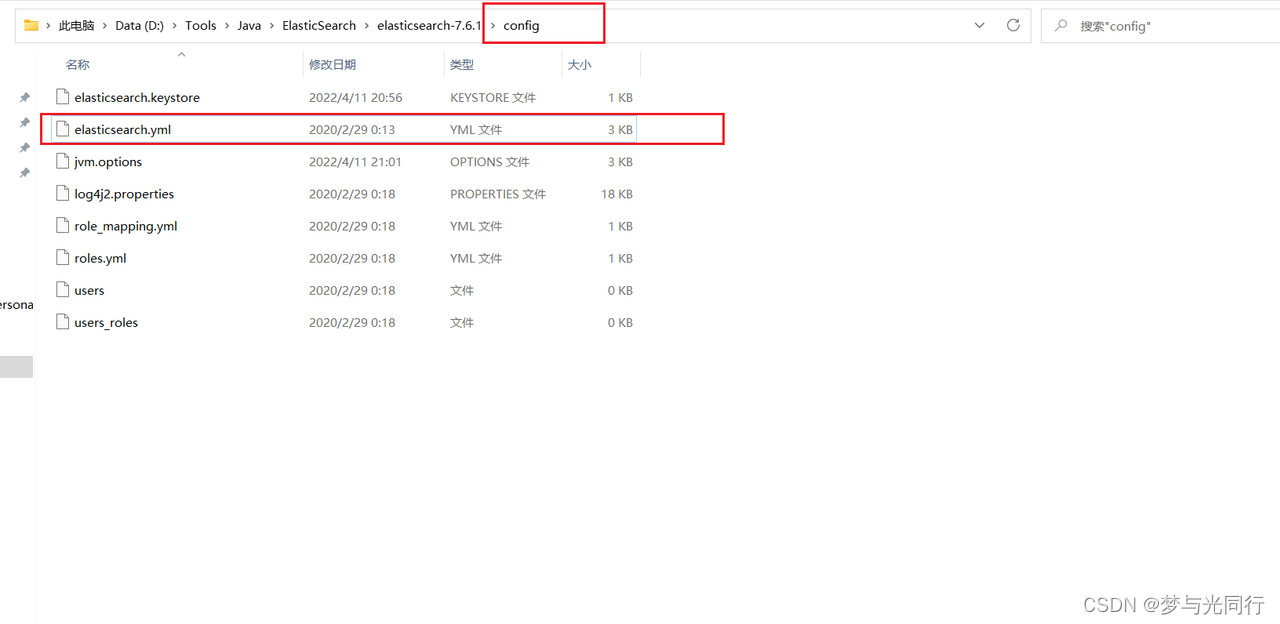Image resolution: width=1280 pixels, height=624 pixels.
Task: Click the roles.yml file icon
Action: 63,257
